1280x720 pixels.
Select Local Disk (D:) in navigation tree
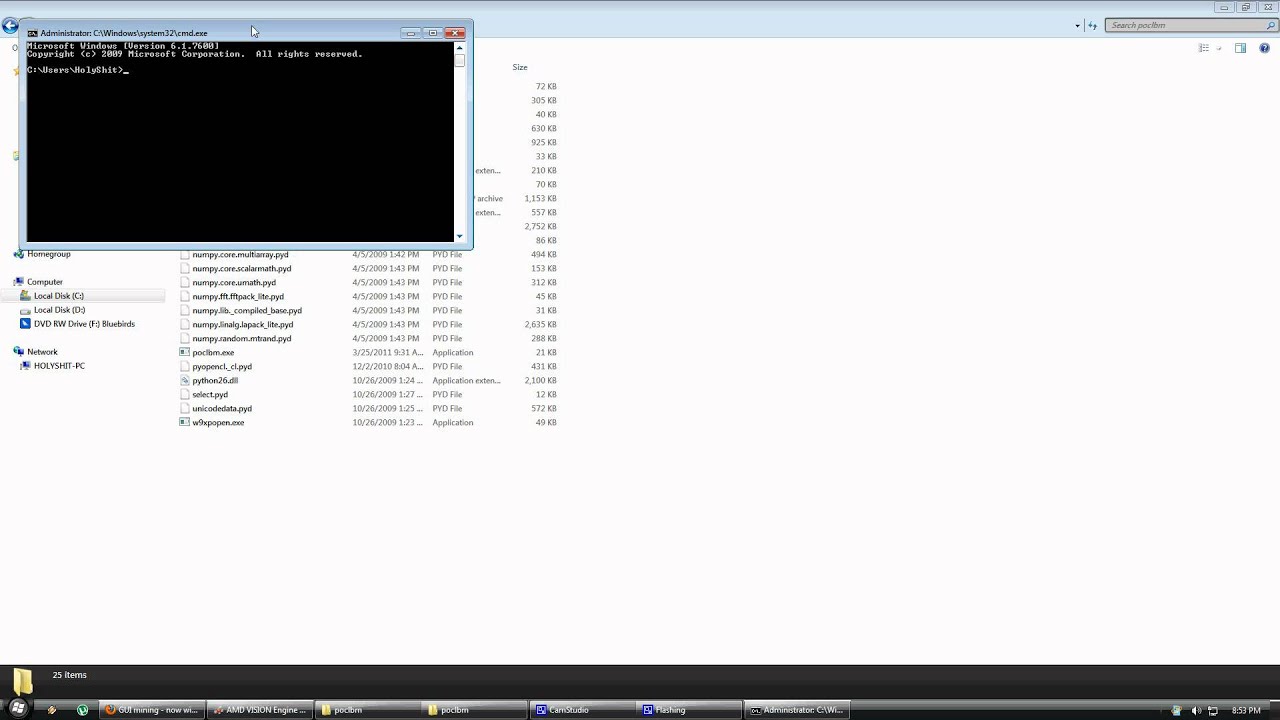[x=60, y=310]
